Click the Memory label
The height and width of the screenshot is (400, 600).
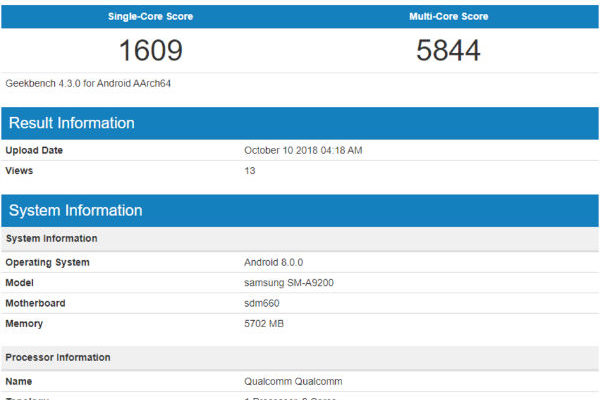point(24,324)
